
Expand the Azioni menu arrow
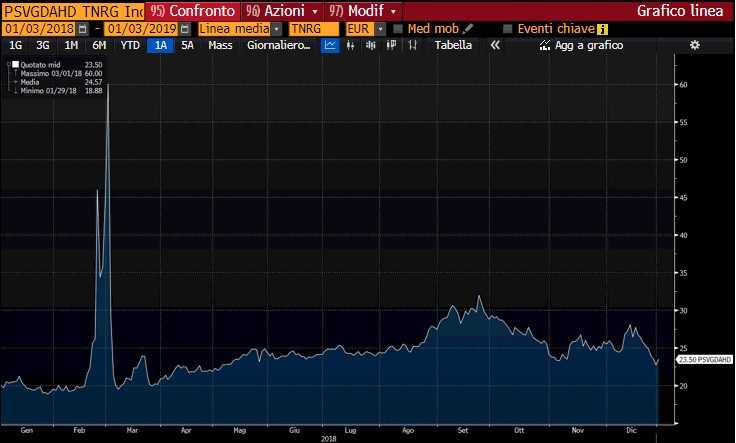tap(315, 11)
